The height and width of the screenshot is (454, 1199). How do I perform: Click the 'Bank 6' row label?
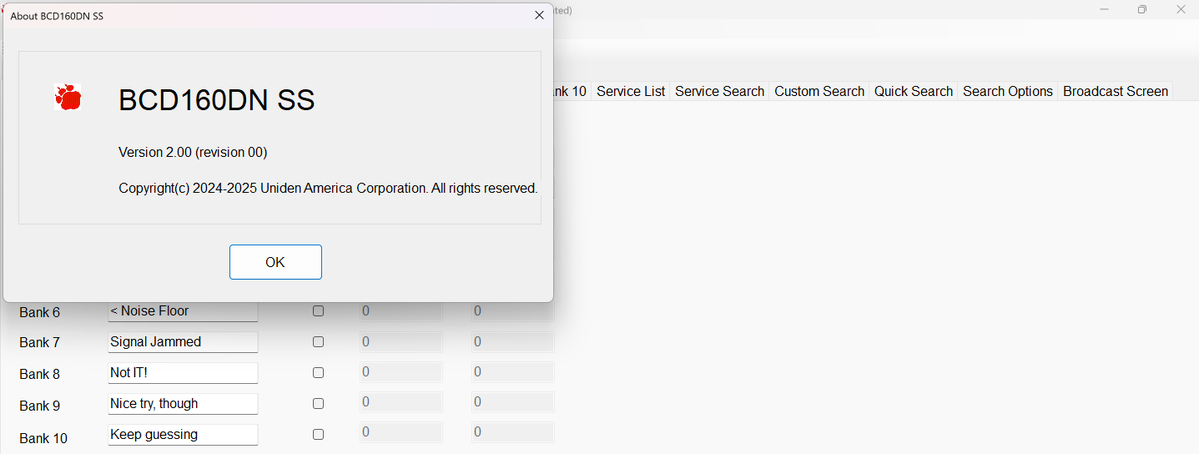coord(40,312)
